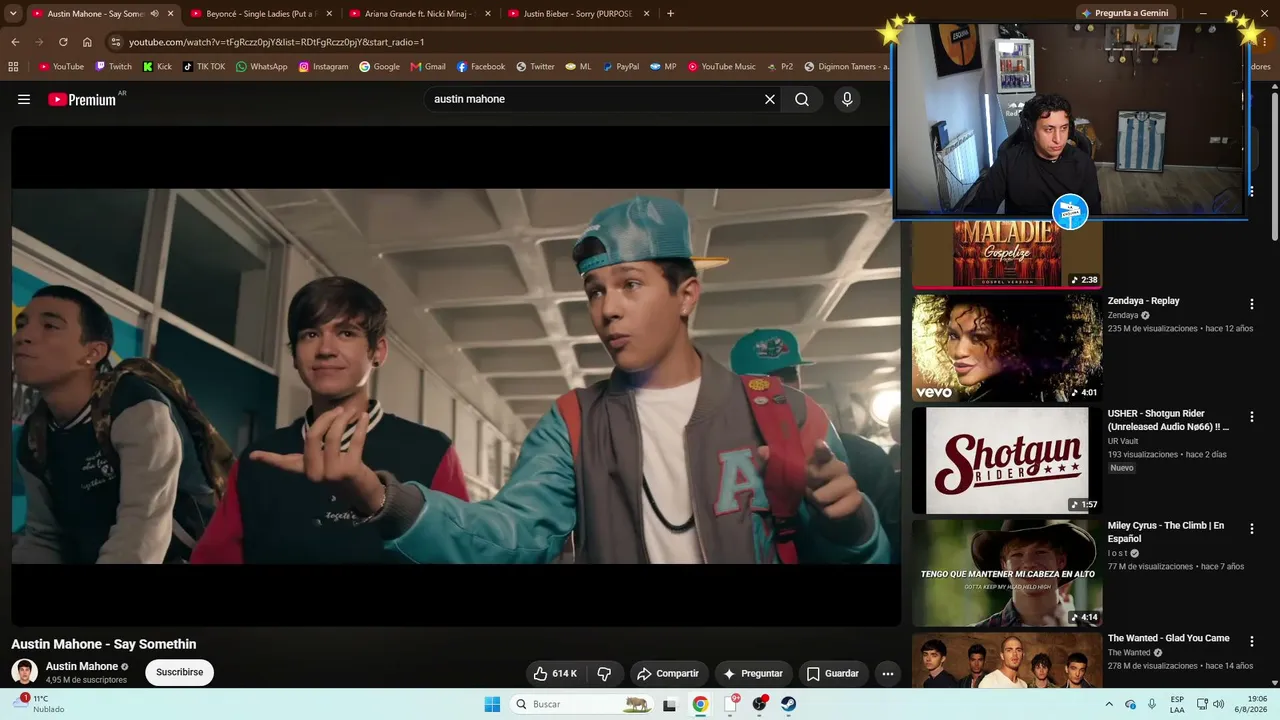
Task: Open a new browser tab
Action: click(x=670, y=14)
